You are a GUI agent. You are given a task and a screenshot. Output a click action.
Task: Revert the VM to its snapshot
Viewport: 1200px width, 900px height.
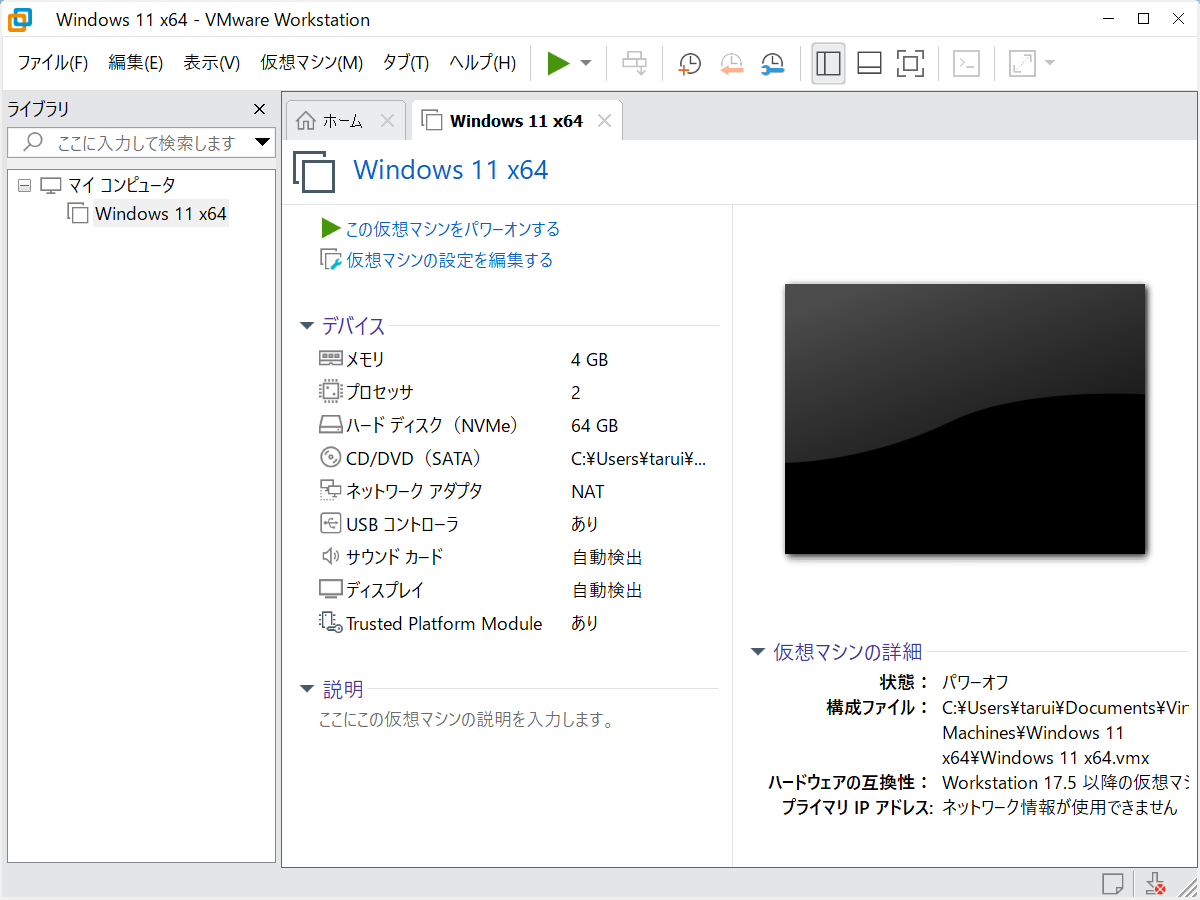click(730, 62)
